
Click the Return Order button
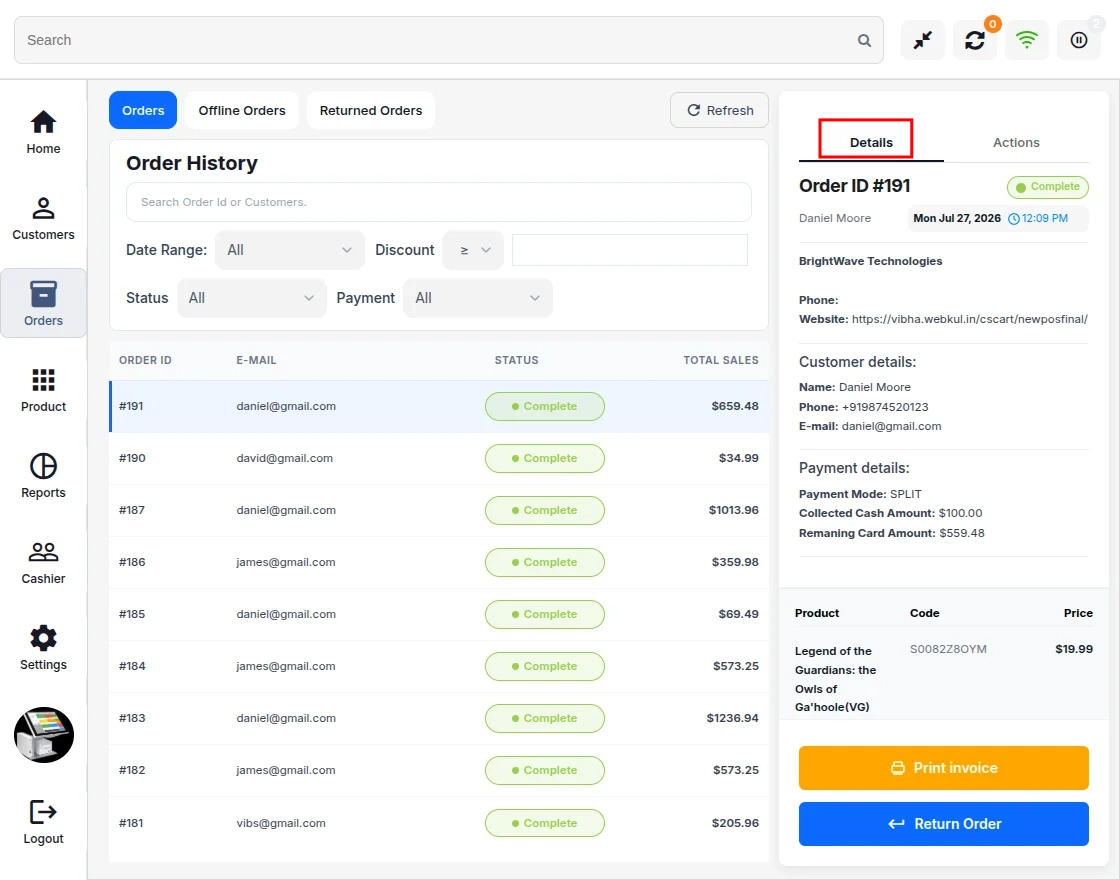point(943,824)
